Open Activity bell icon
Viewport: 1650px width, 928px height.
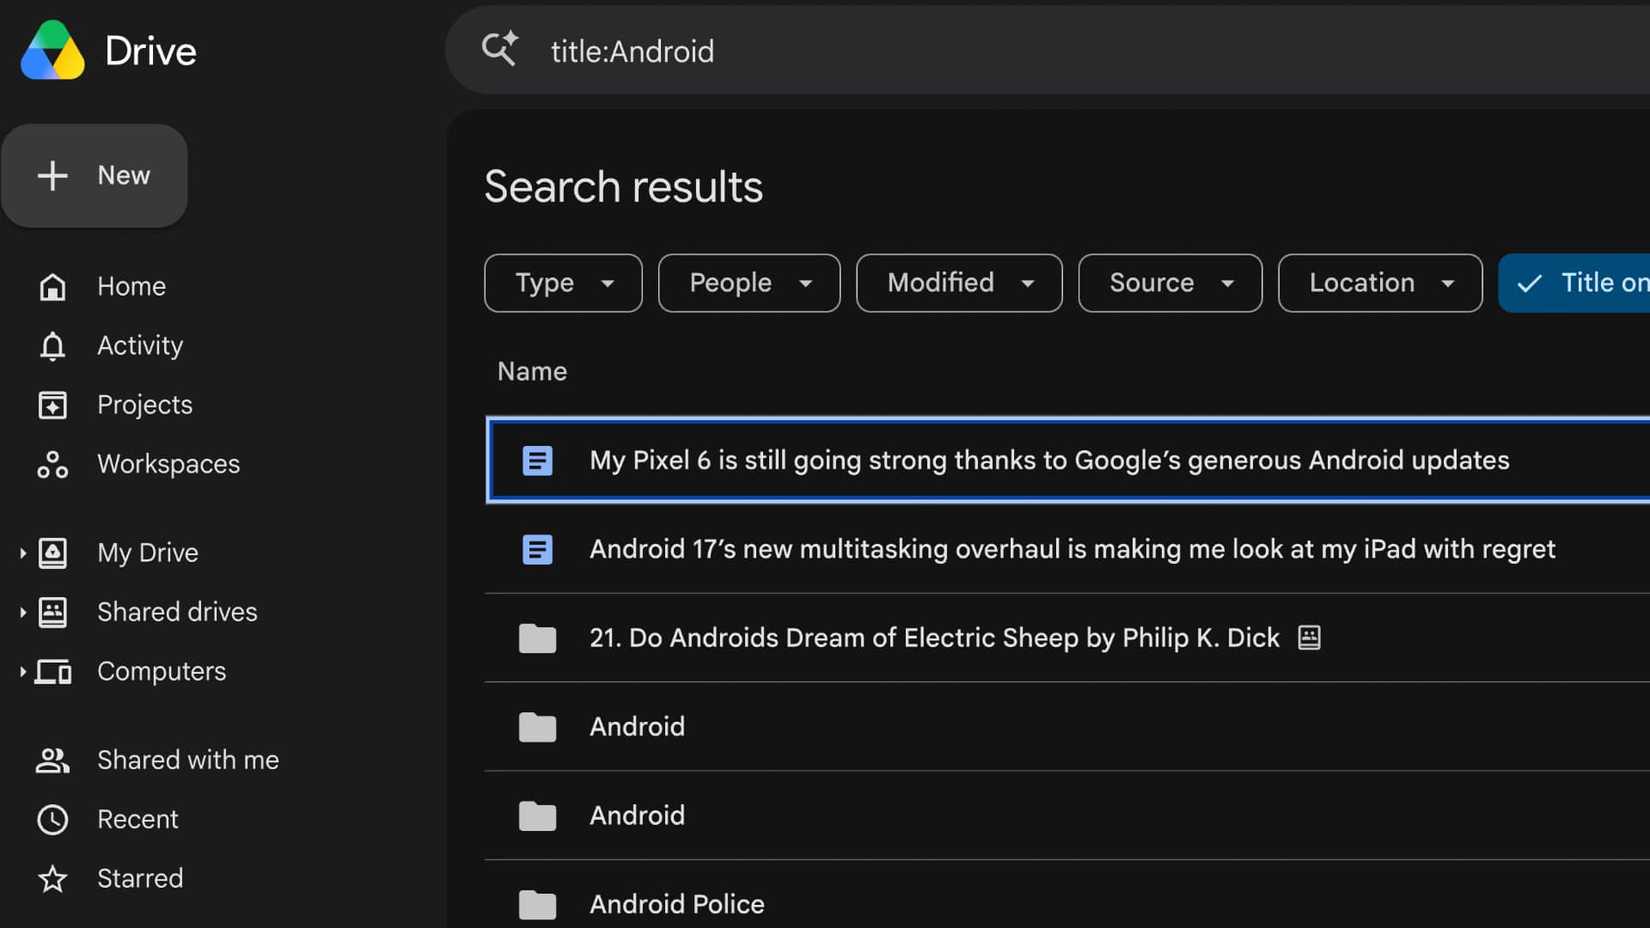[x=52, y=346]
